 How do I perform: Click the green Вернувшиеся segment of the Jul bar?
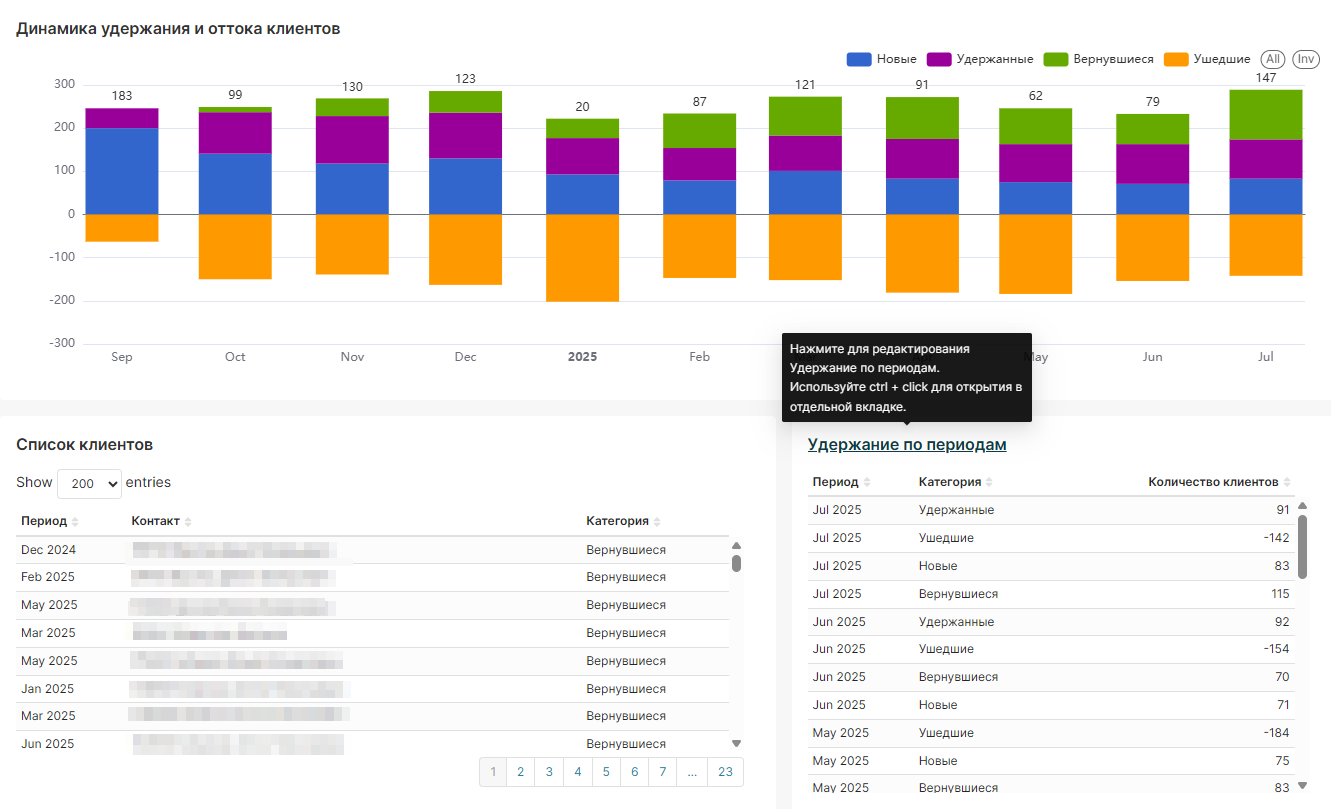[x=1266, y=115]
